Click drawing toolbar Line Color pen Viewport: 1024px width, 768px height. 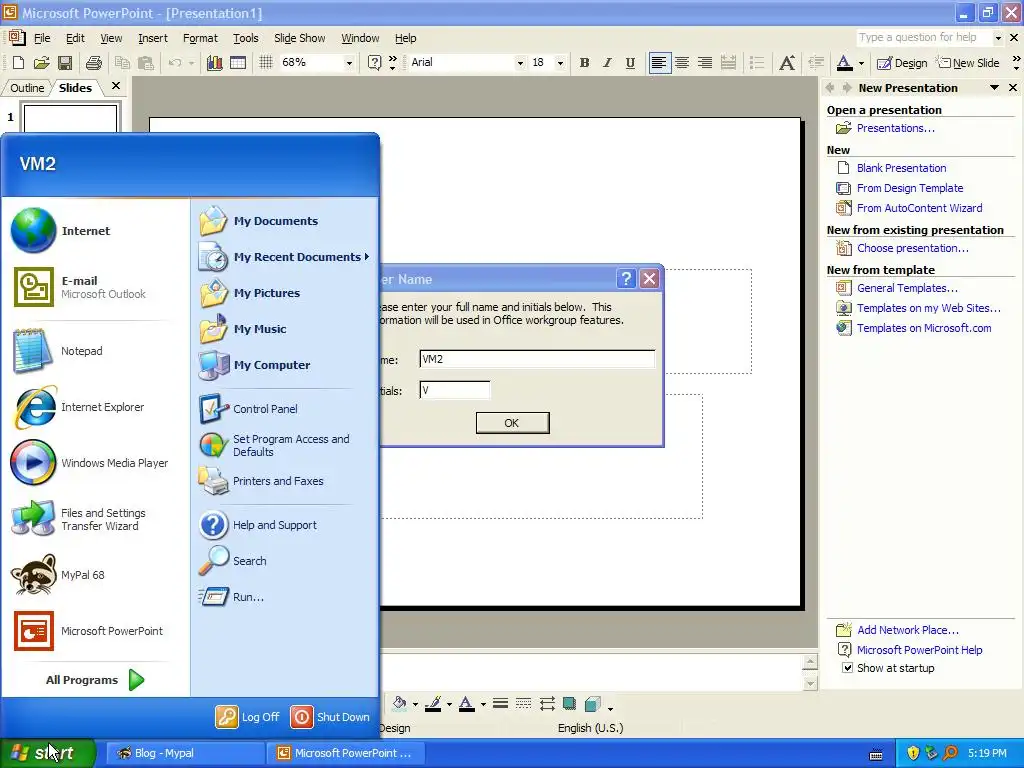tap(432, 703)
